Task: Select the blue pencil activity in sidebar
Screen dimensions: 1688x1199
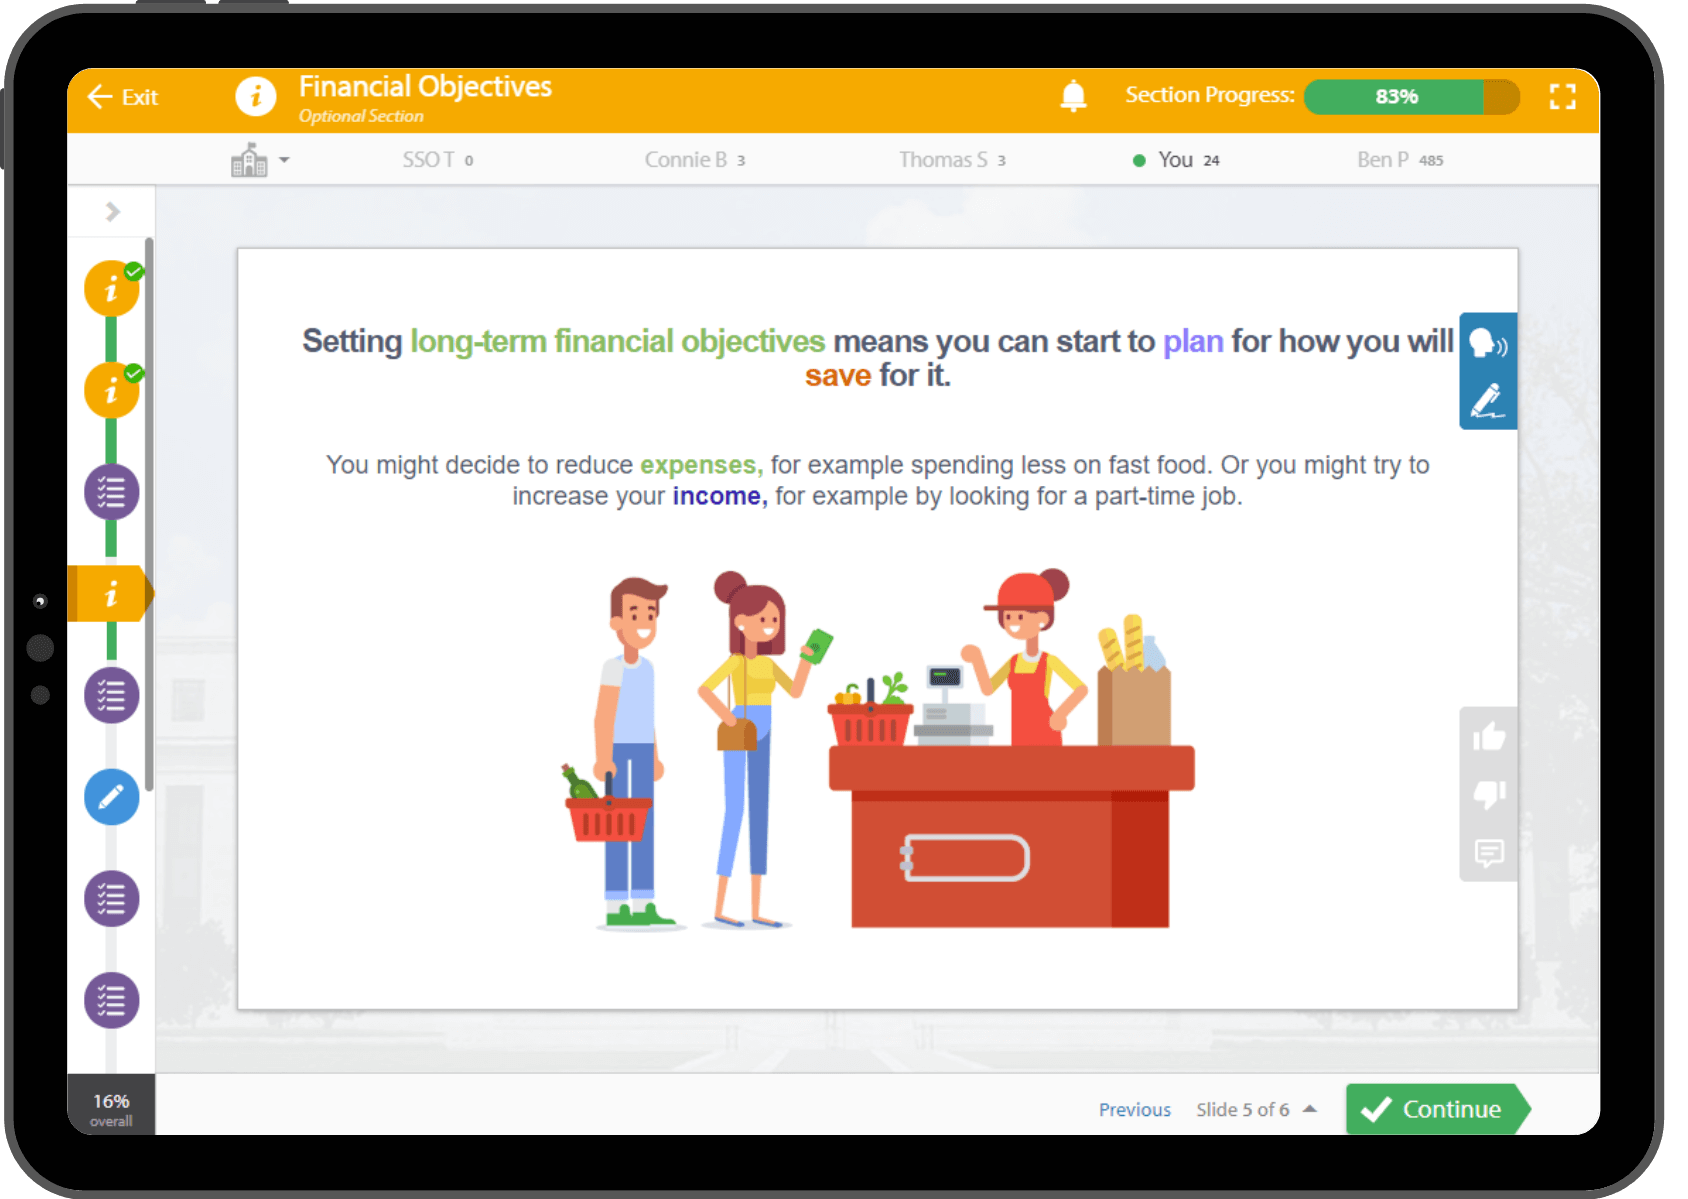Action: coord(112,797)
